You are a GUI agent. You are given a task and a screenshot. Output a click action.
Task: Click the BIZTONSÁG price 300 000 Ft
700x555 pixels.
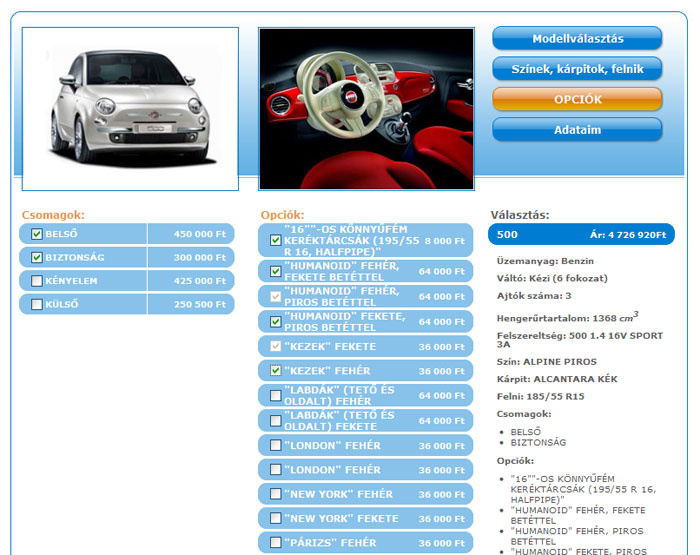(200, 257)
